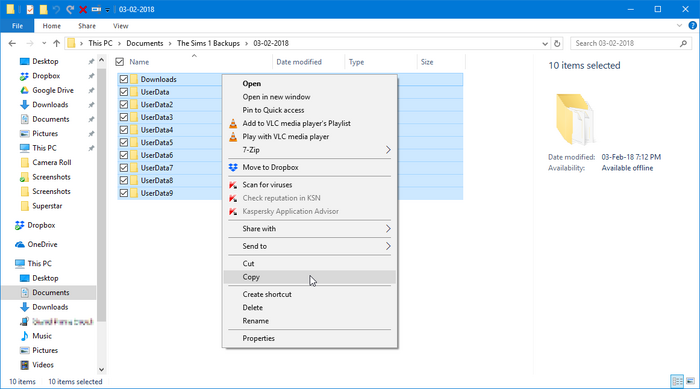Viewport: 700px width, 389px height.
Task: Click the VLC cone next to Add to Playlist
Action: (233, 123)
